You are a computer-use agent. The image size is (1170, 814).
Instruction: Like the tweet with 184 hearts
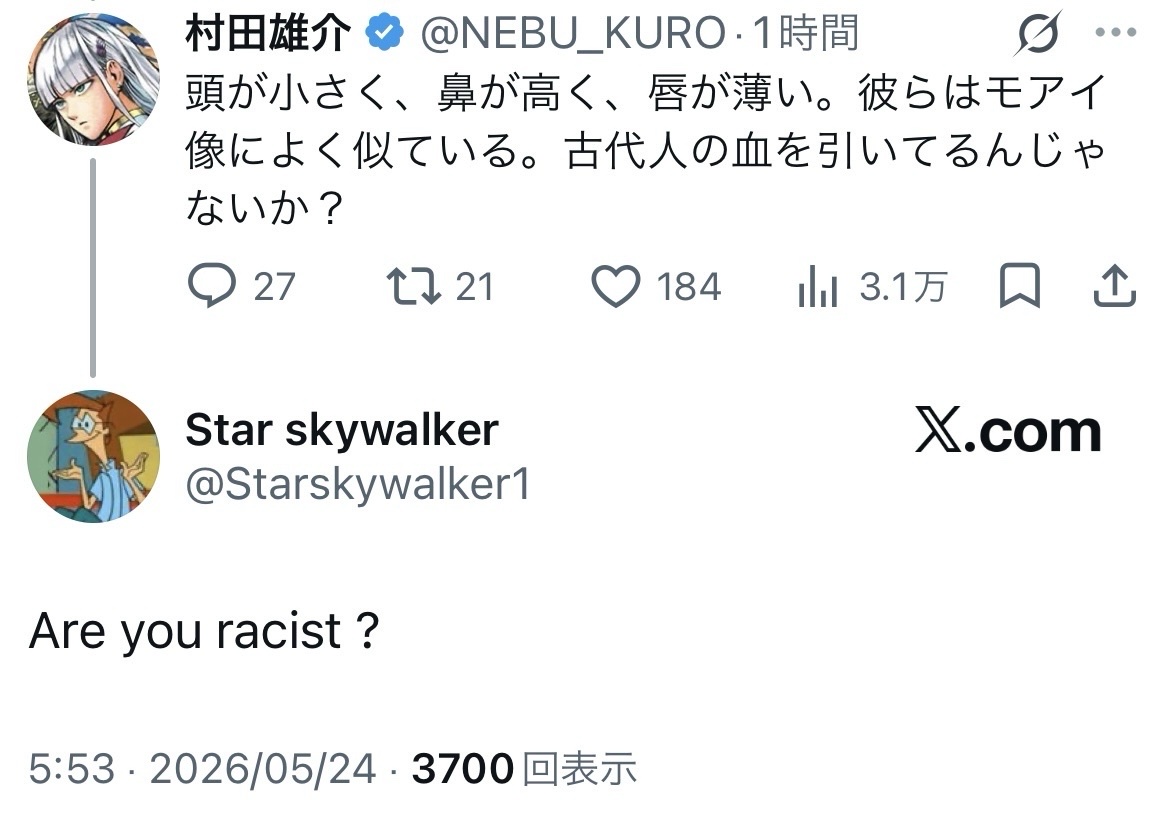point(616,287)
